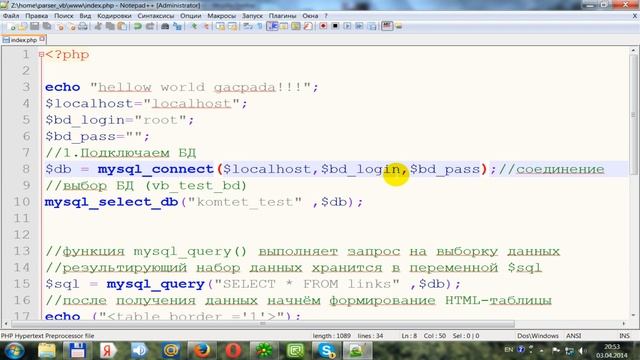
Task: Open the Вид menu
Action: click(x=85, y=16)
